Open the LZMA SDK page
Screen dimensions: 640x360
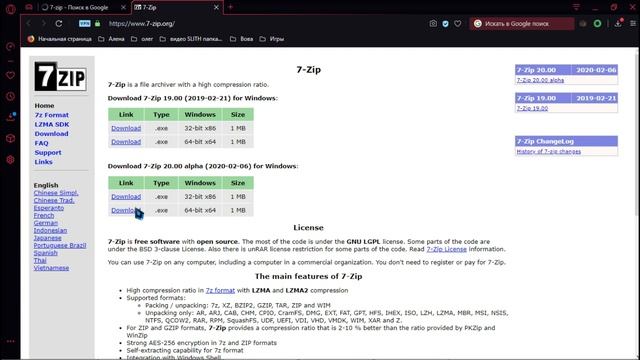click(51, 124)
